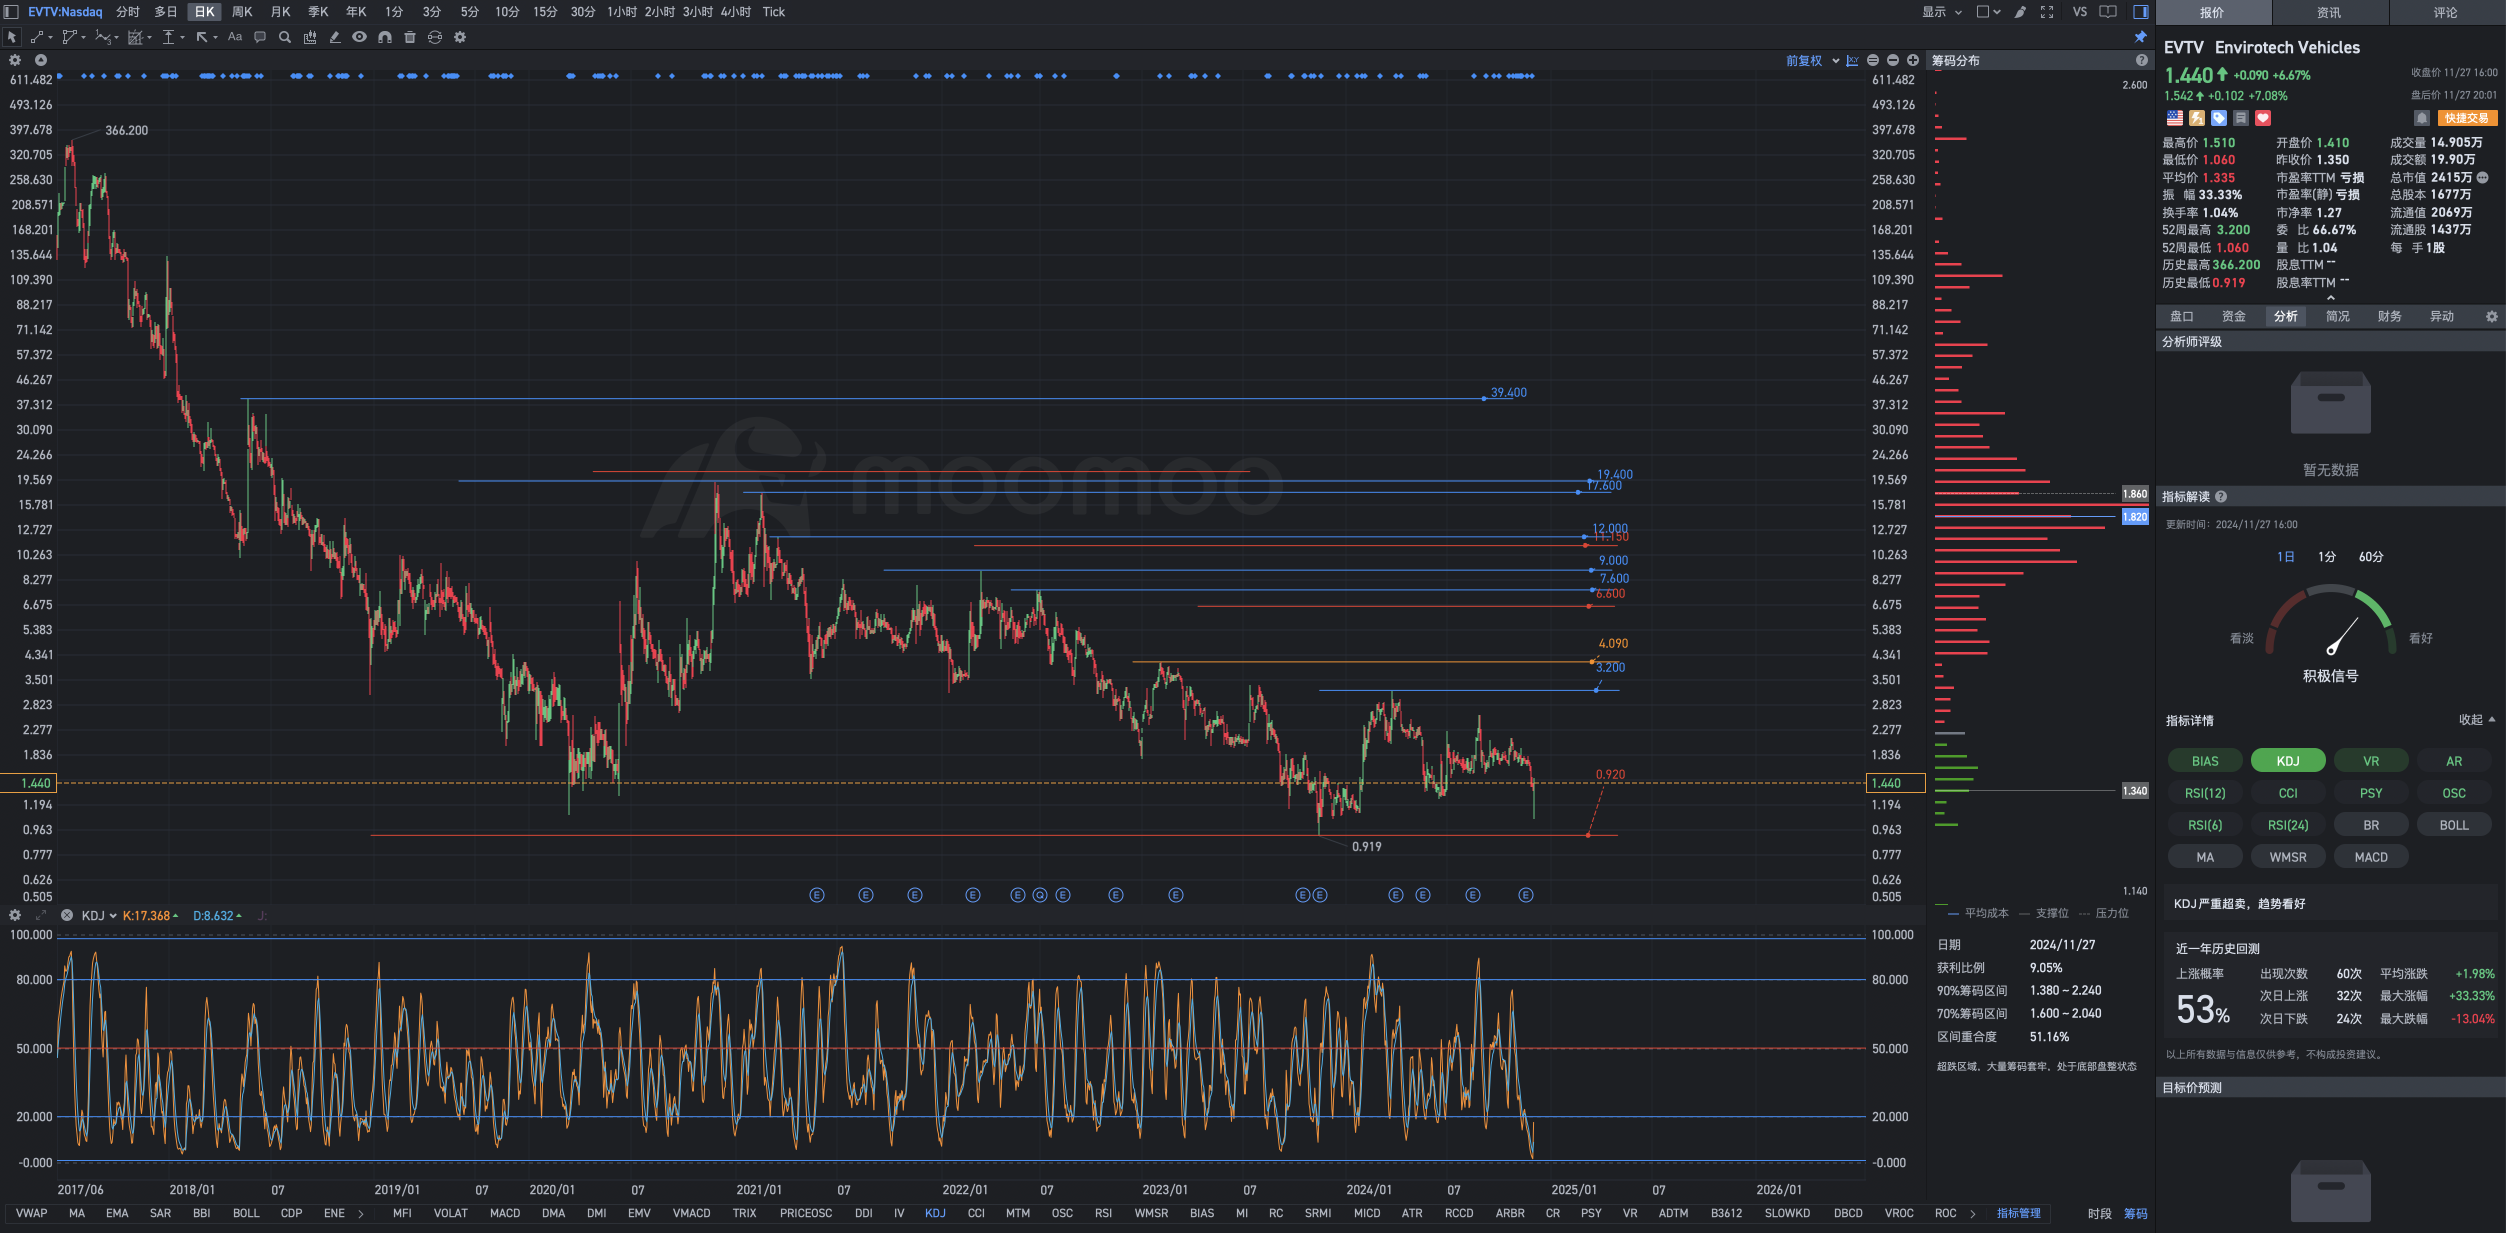Open KDJ indicator settings gear
Image resolution: width=2506 pixels, height=1233 pixels.
[15, 915]
